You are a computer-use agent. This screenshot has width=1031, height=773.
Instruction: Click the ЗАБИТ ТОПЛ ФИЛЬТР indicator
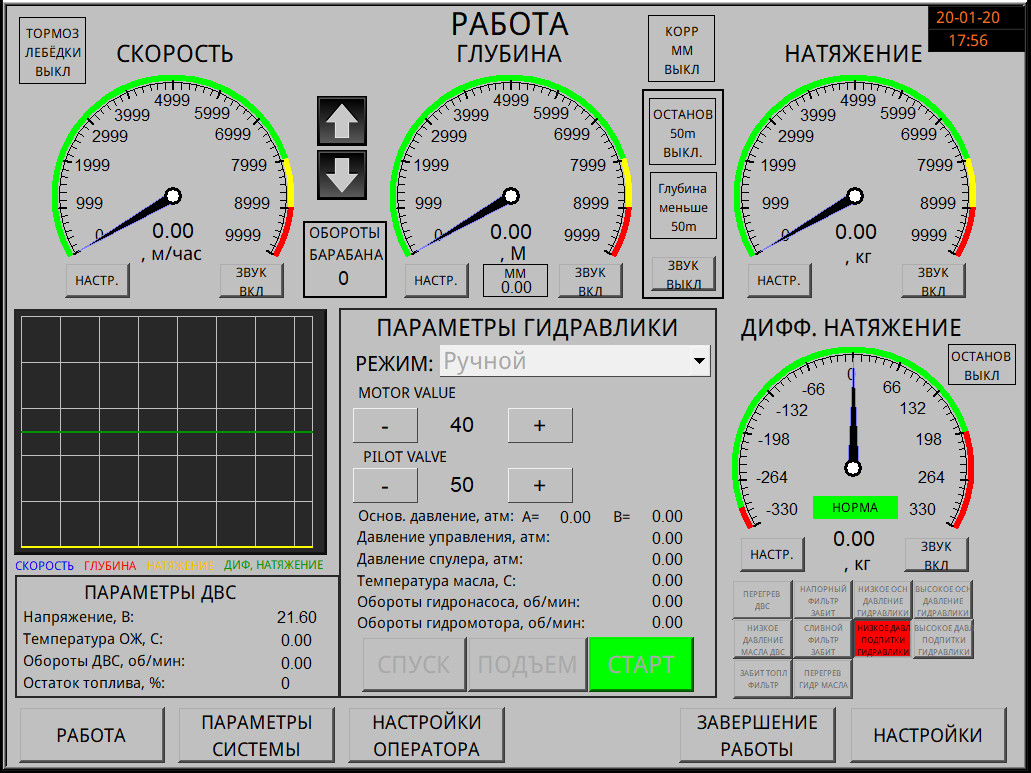762,679
